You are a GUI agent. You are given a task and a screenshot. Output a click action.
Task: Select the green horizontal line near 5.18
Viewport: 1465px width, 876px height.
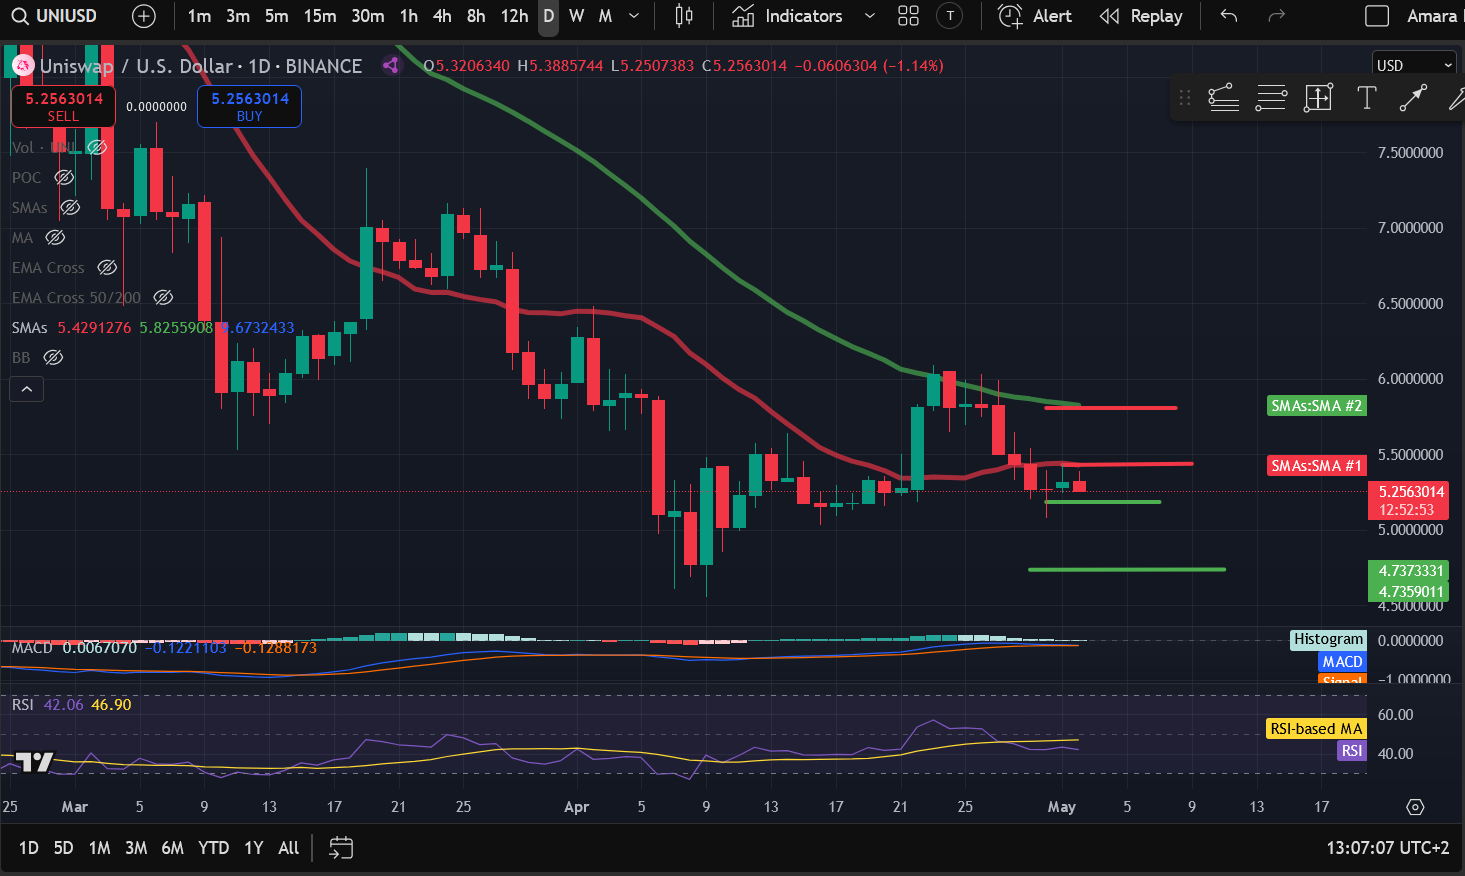pyautogui.click(x=1103, y=502)
